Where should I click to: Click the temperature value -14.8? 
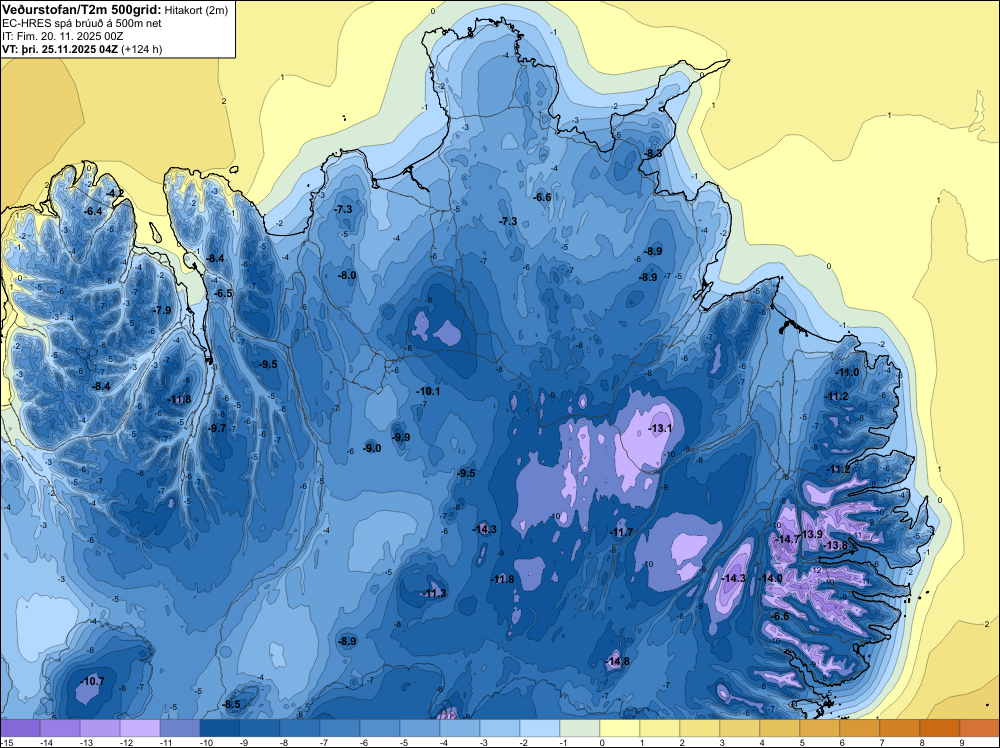point(617,661)
